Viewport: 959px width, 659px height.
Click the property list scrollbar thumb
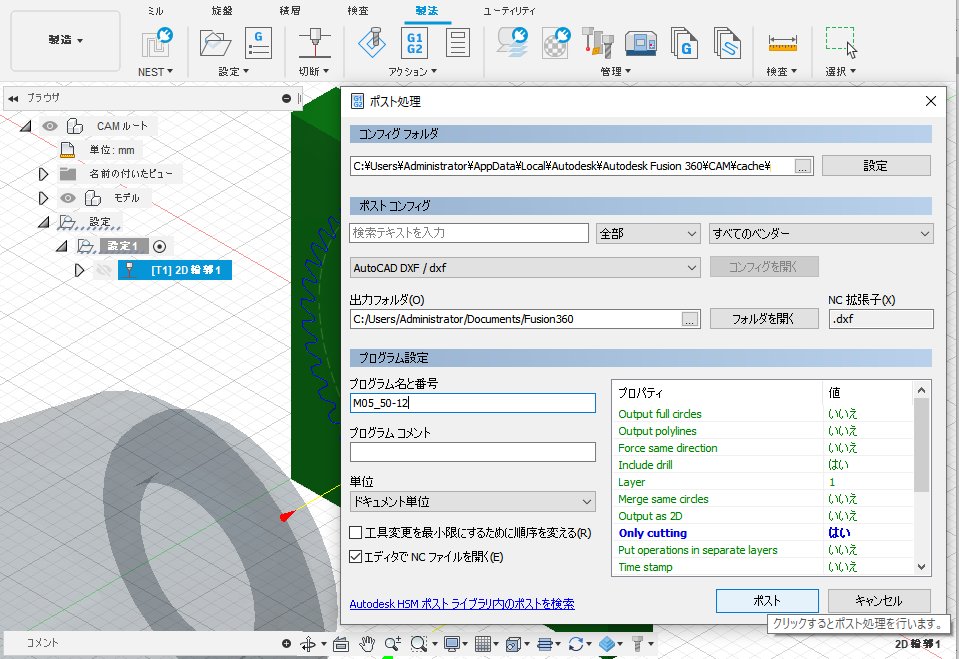pos(921,444)
